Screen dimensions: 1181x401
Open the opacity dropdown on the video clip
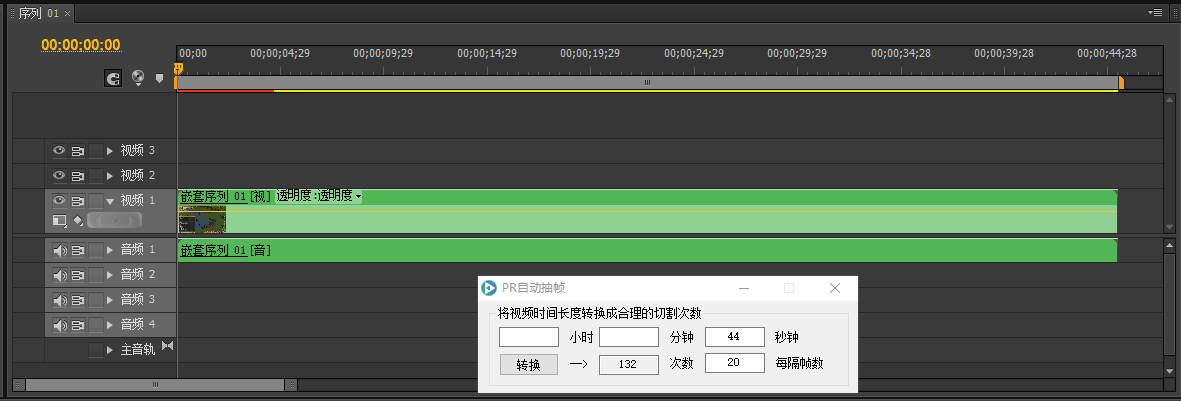pyautogui.click(x=358, y=196)
